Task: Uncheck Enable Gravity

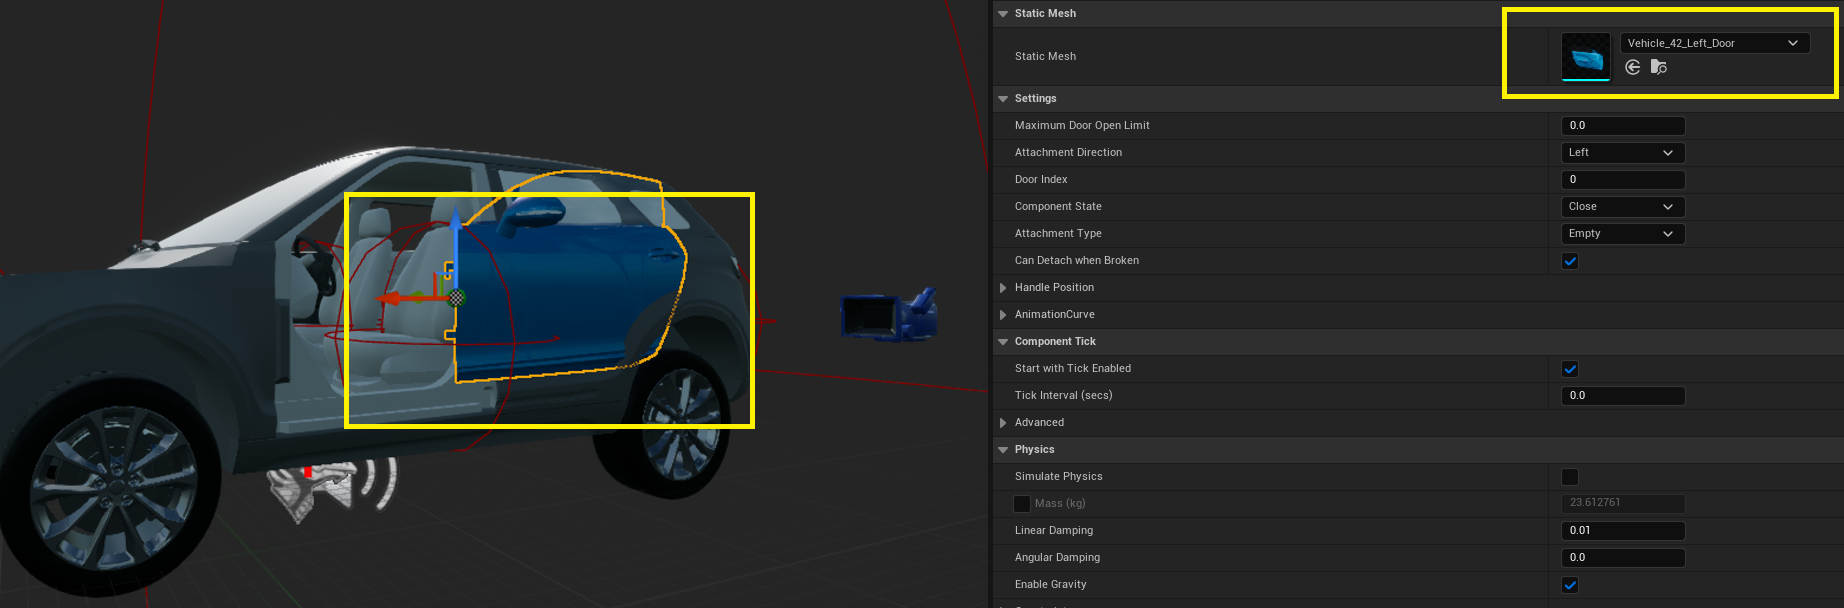Action: coord(1570,585)
